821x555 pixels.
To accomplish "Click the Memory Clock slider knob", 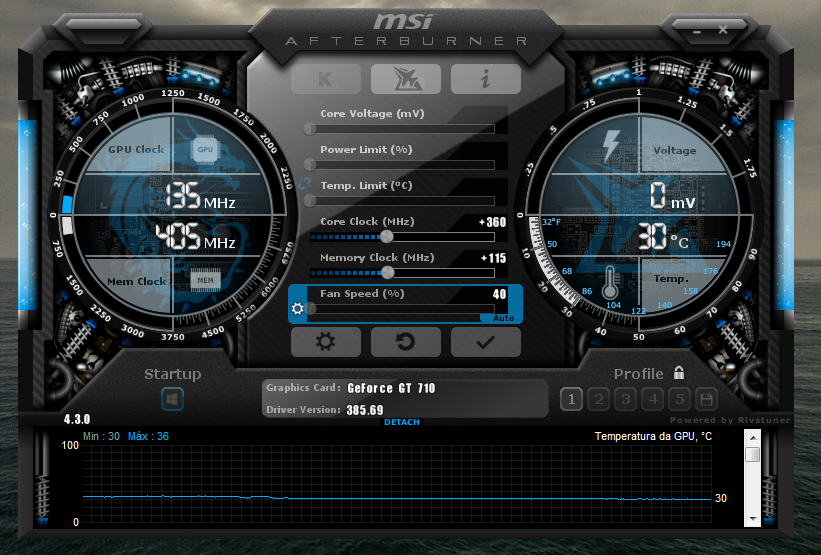I will (387, 272).
